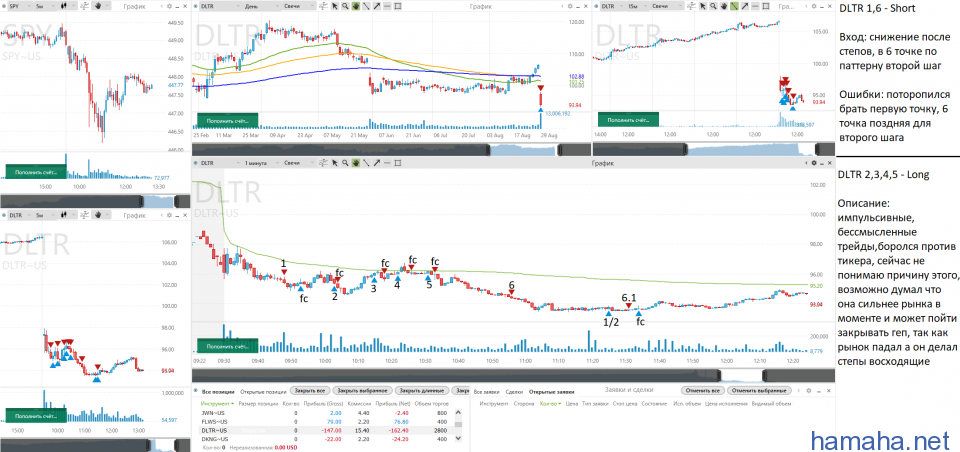Click up arrow of positions table scrollbar
Screen dimensions: 960x452
coord(459,412)
